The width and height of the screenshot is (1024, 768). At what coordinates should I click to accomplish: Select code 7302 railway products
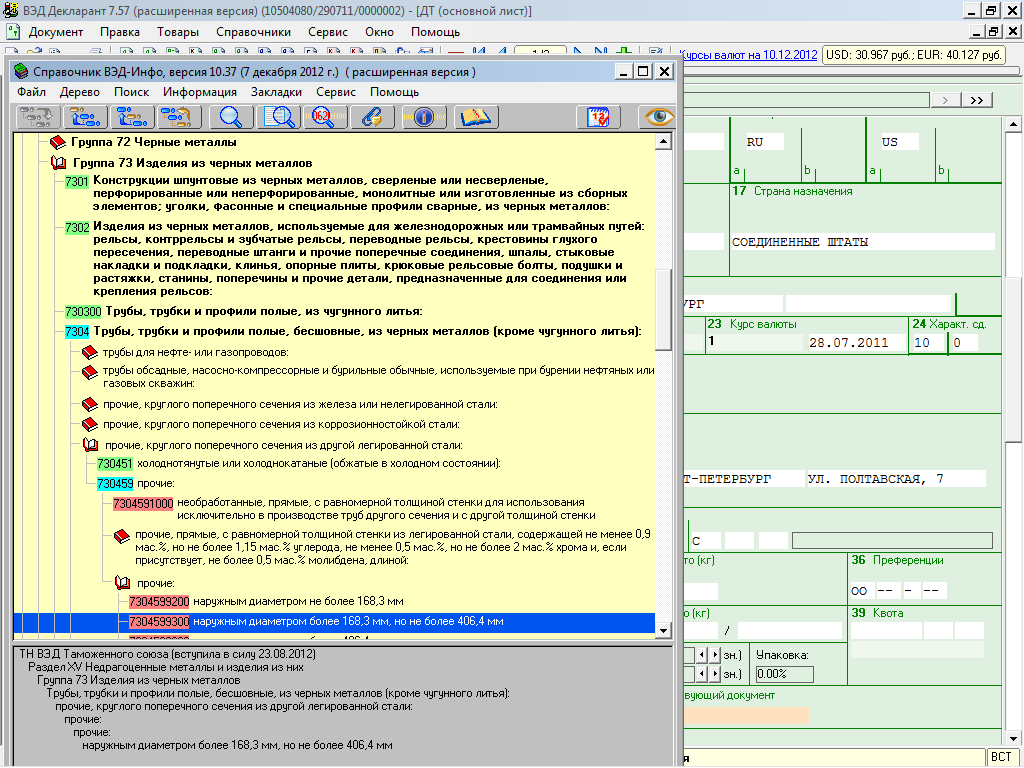(x=77, y=227)
